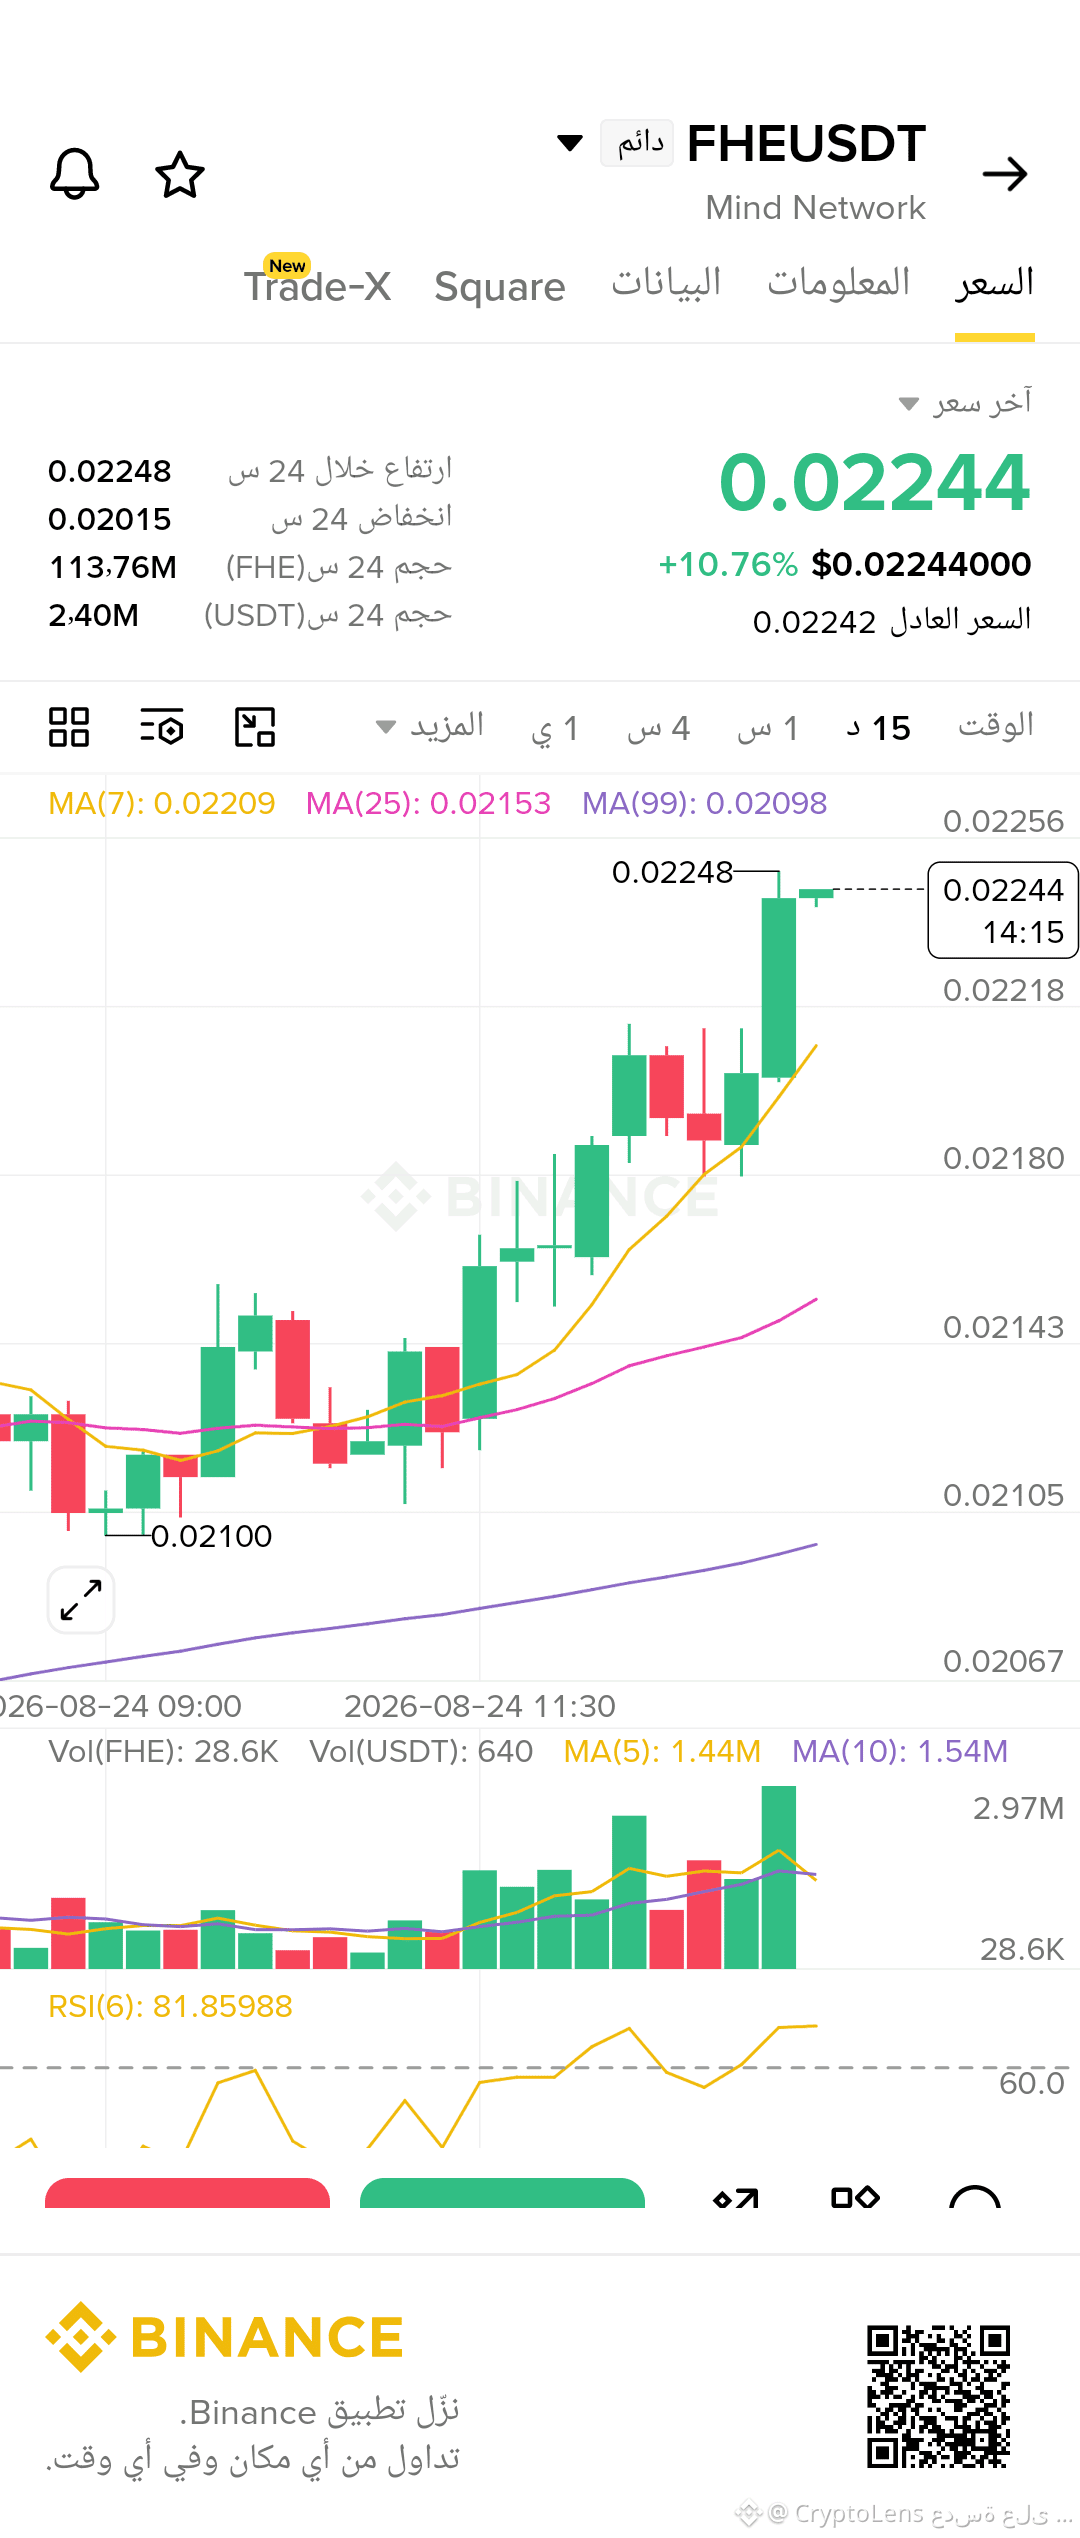Screen dimensions: 1080x2538
Task: Tap the MA(25) indicator label
Action: point(428,803)
